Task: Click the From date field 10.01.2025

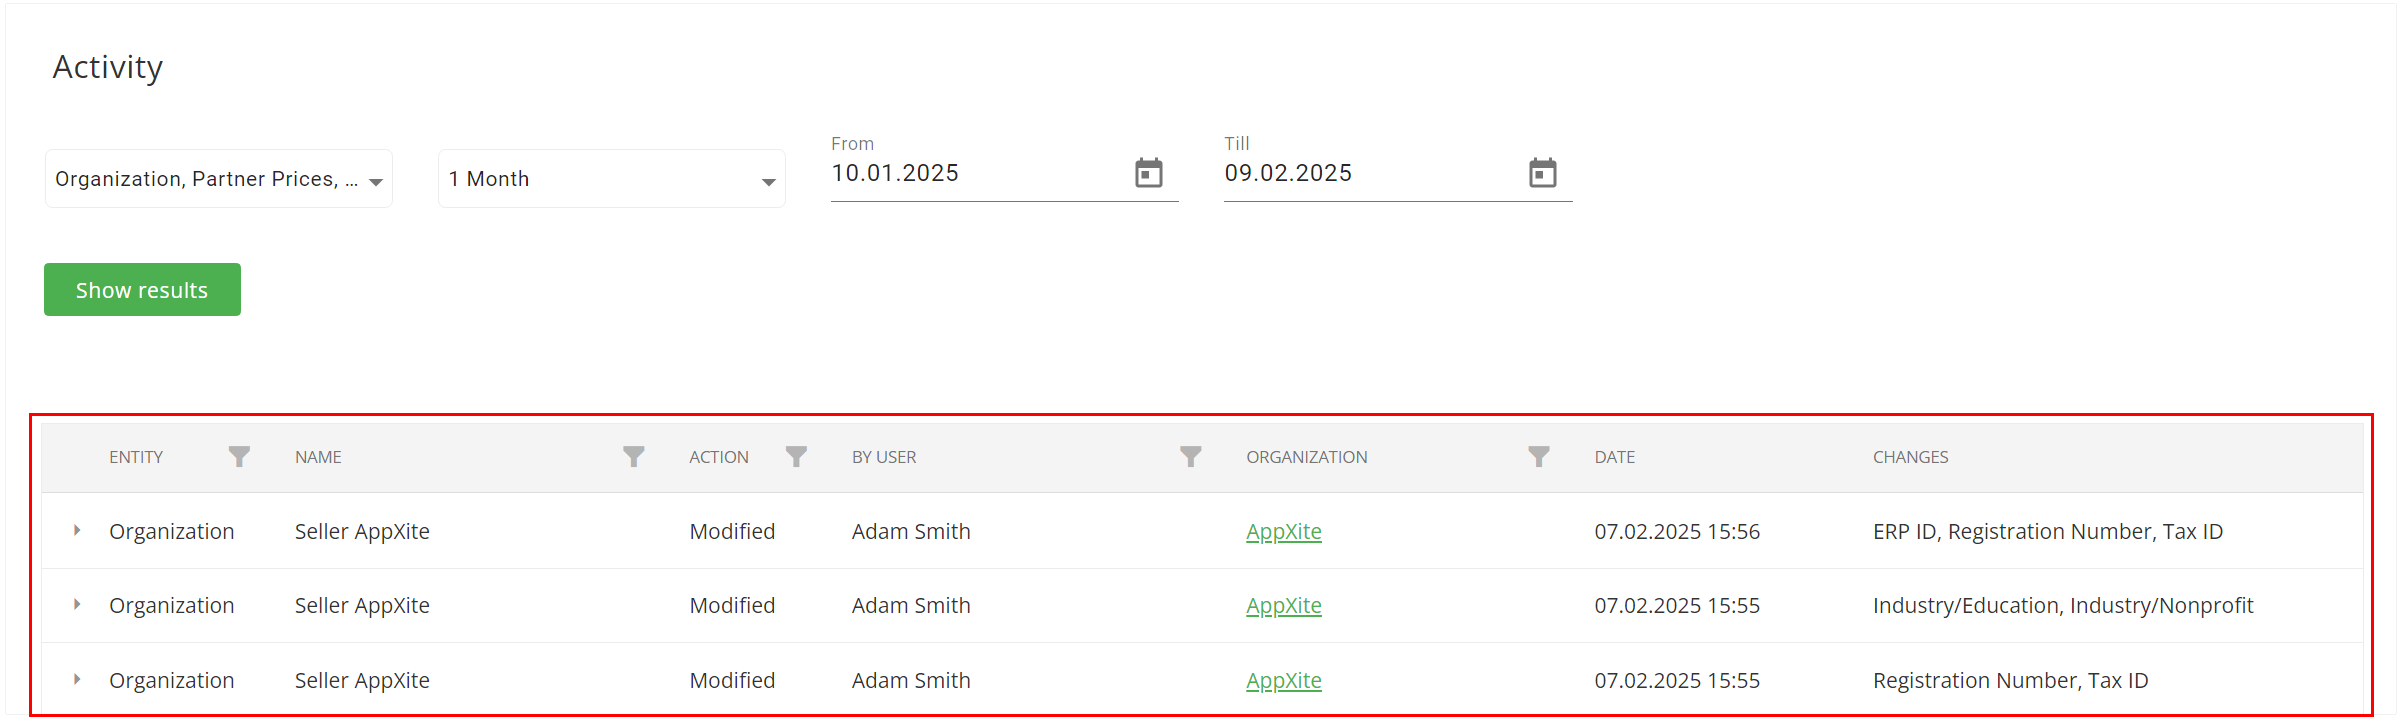Action: pyautogui.click(x=980, y=174)
